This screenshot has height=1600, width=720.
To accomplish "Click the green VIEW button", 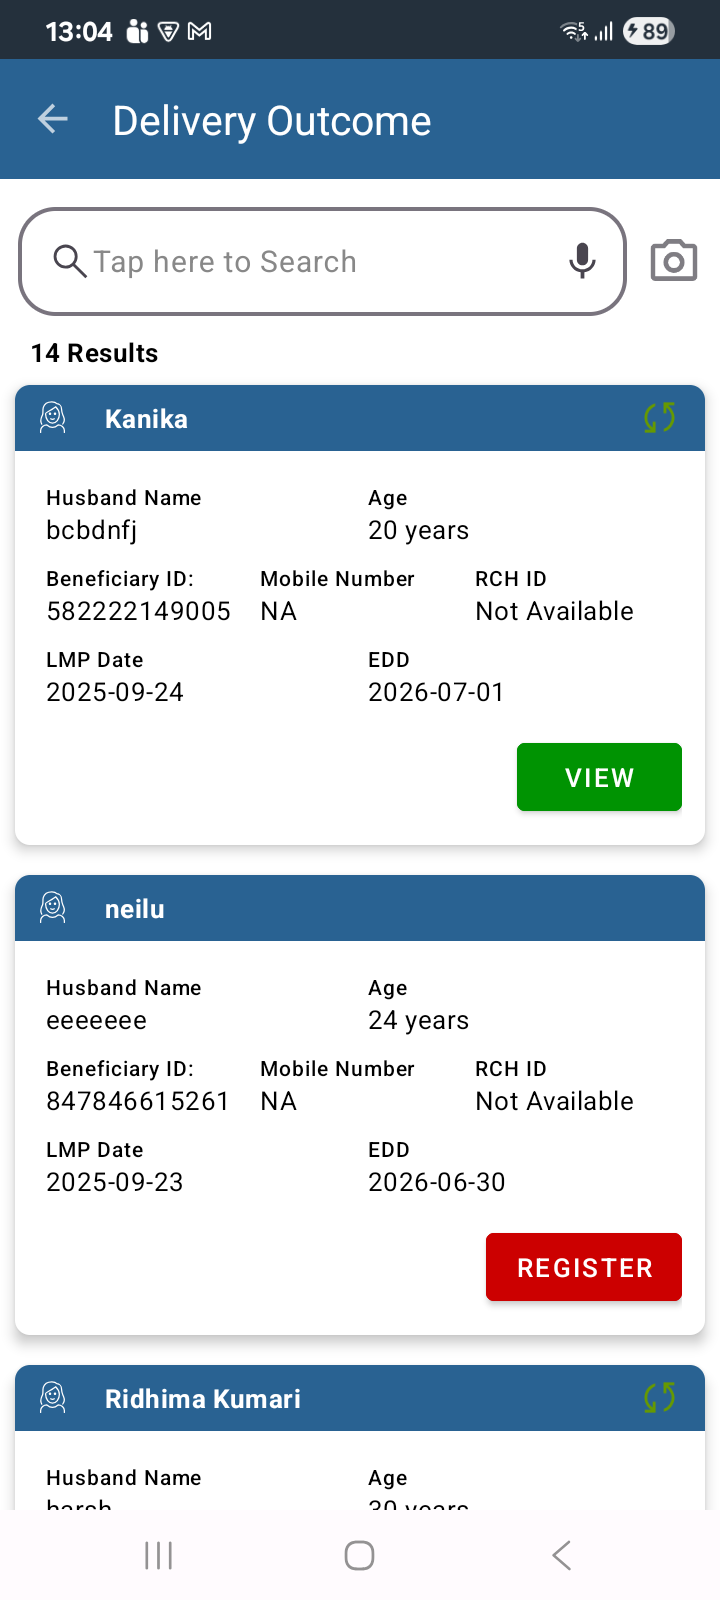I will click(x=599, y=777).
